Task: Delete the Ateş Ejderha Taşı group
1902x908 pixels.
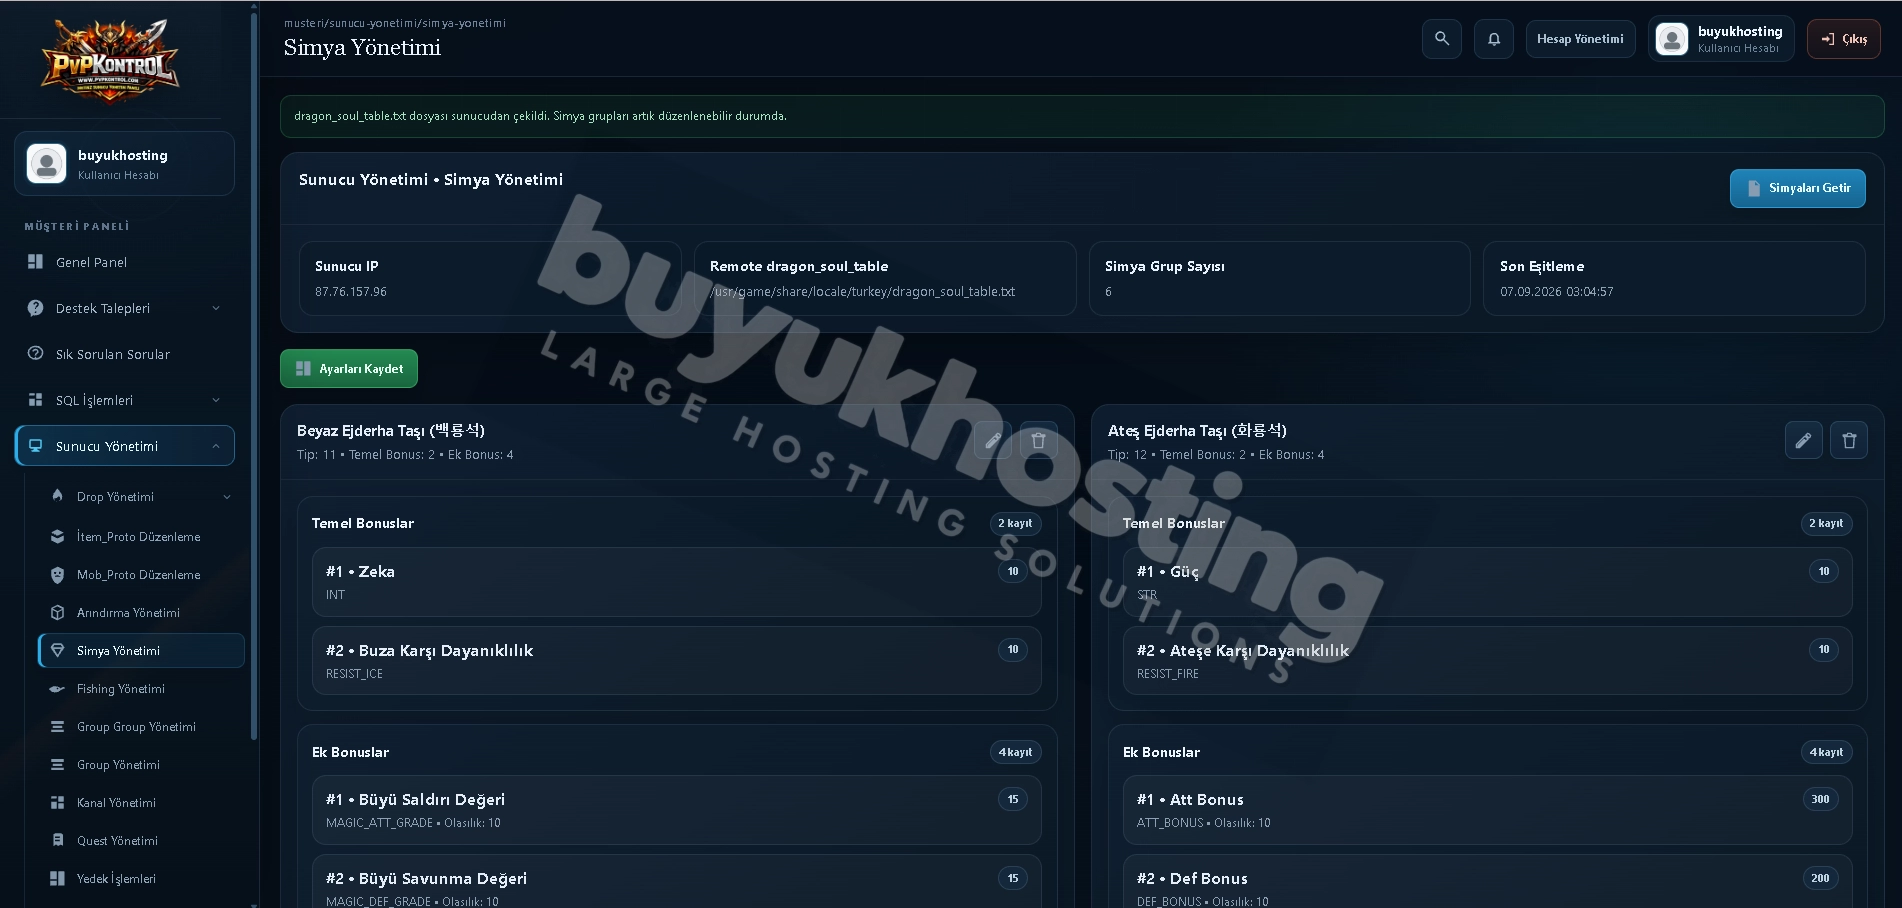Action: click(1849, 440)
